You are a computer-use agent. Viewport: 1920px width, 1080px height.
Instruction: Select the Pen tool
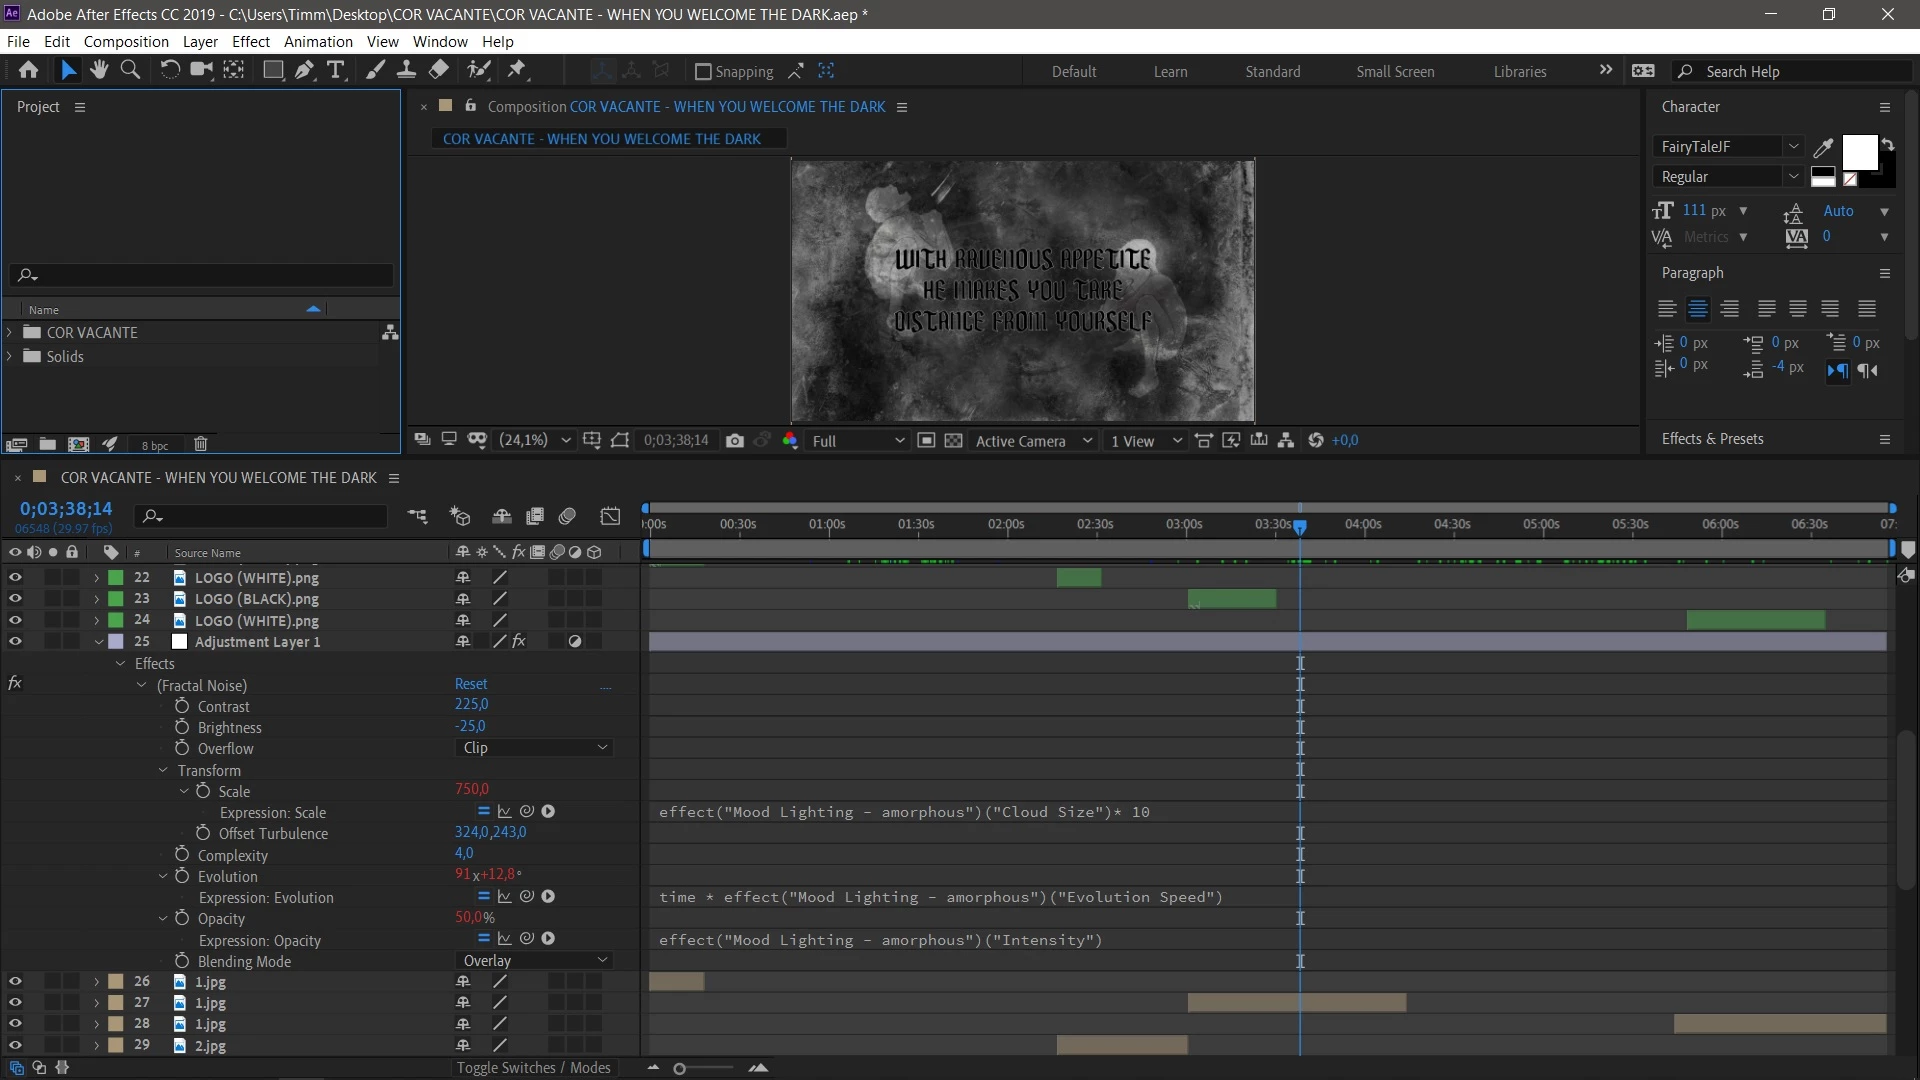(304, 70)
